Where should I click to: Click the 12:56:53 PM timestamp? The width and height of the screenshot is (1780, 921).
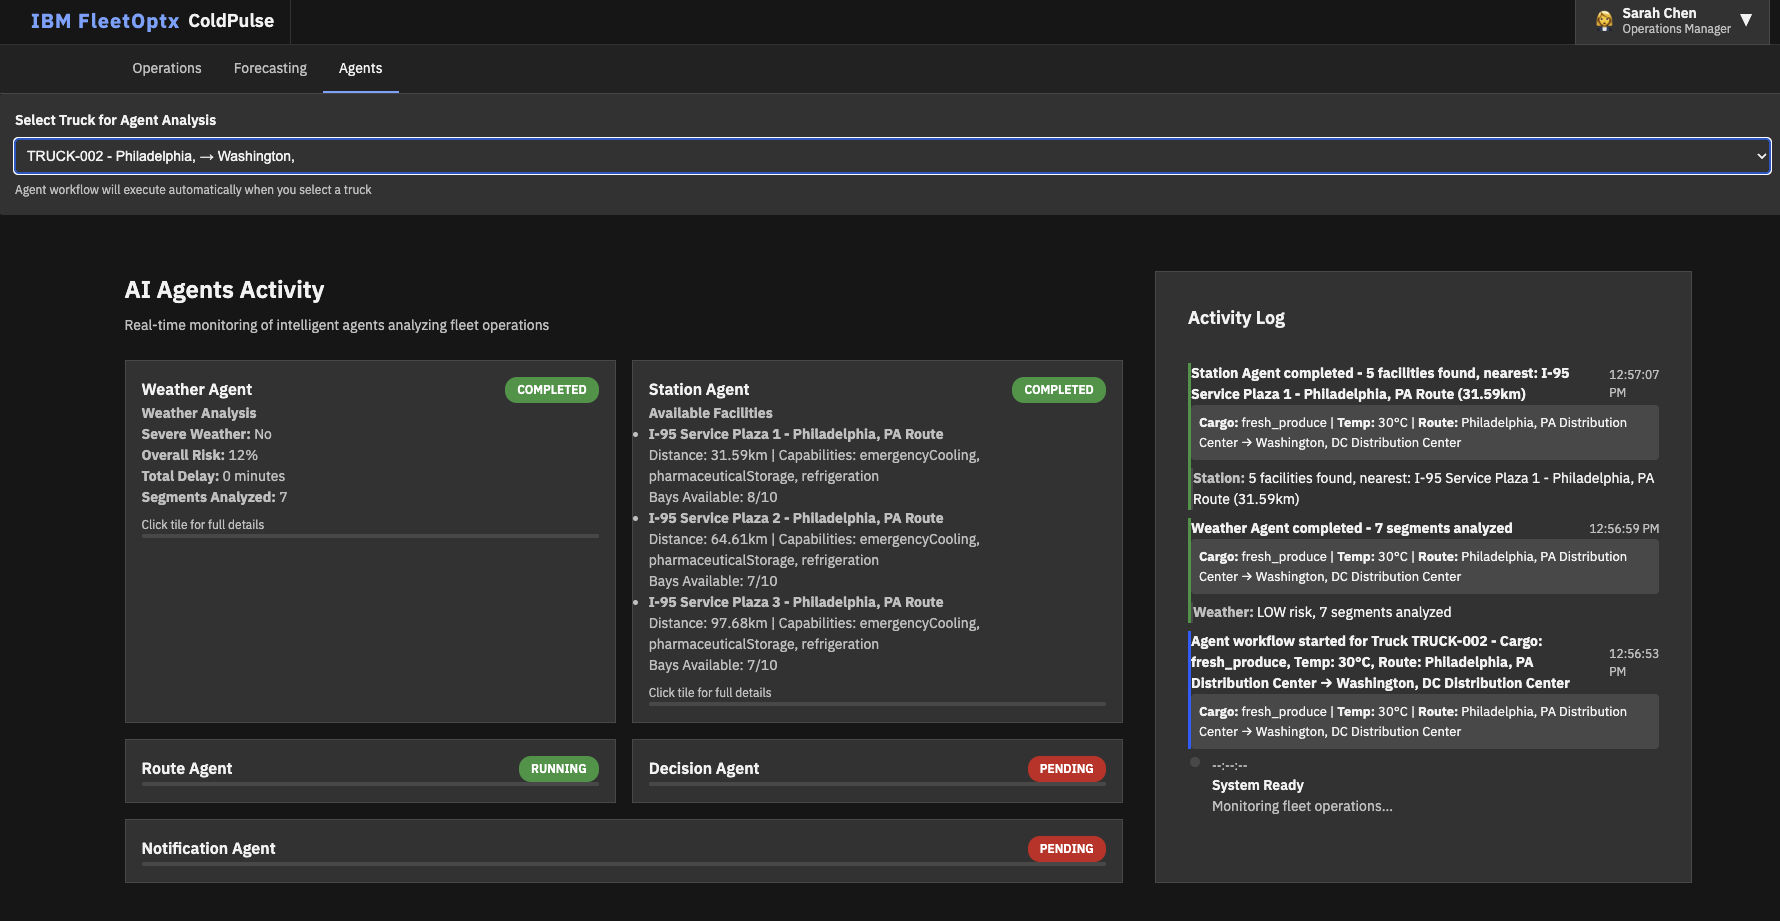click(1634, 662)
